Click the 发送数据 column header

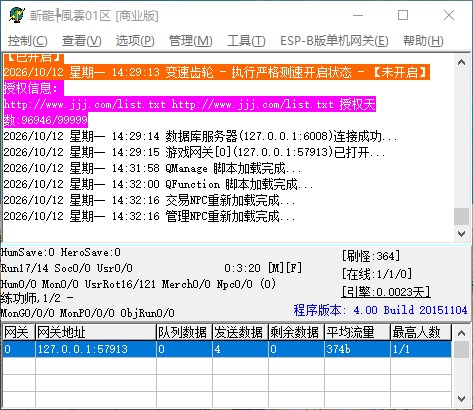(240, 332)
